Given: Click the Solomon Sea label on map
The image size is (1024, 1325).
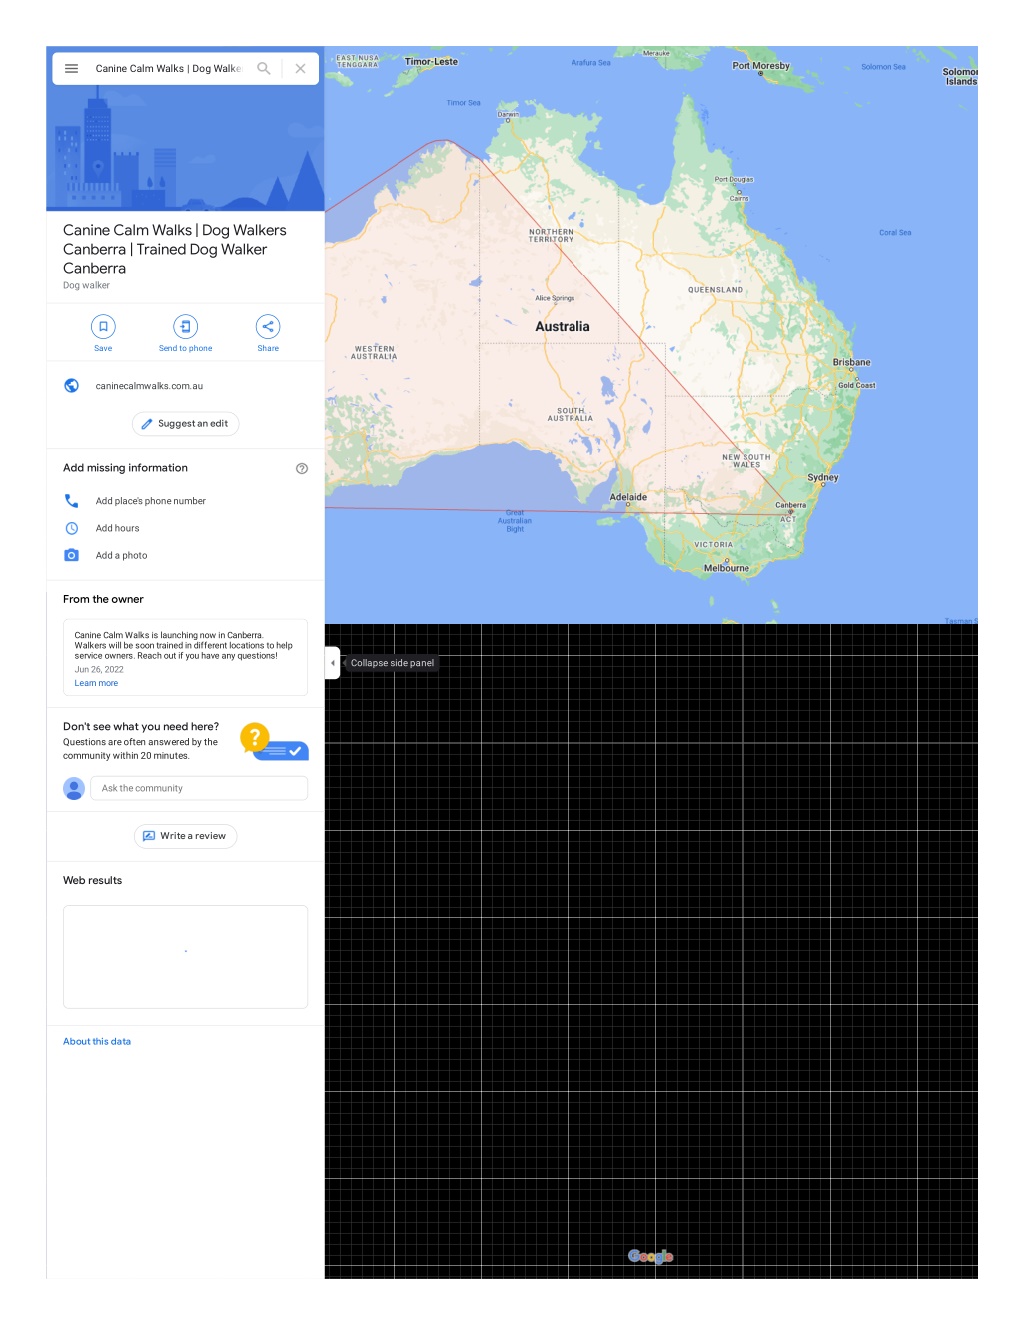Looking at the screenshot, I should click(883, 67).
